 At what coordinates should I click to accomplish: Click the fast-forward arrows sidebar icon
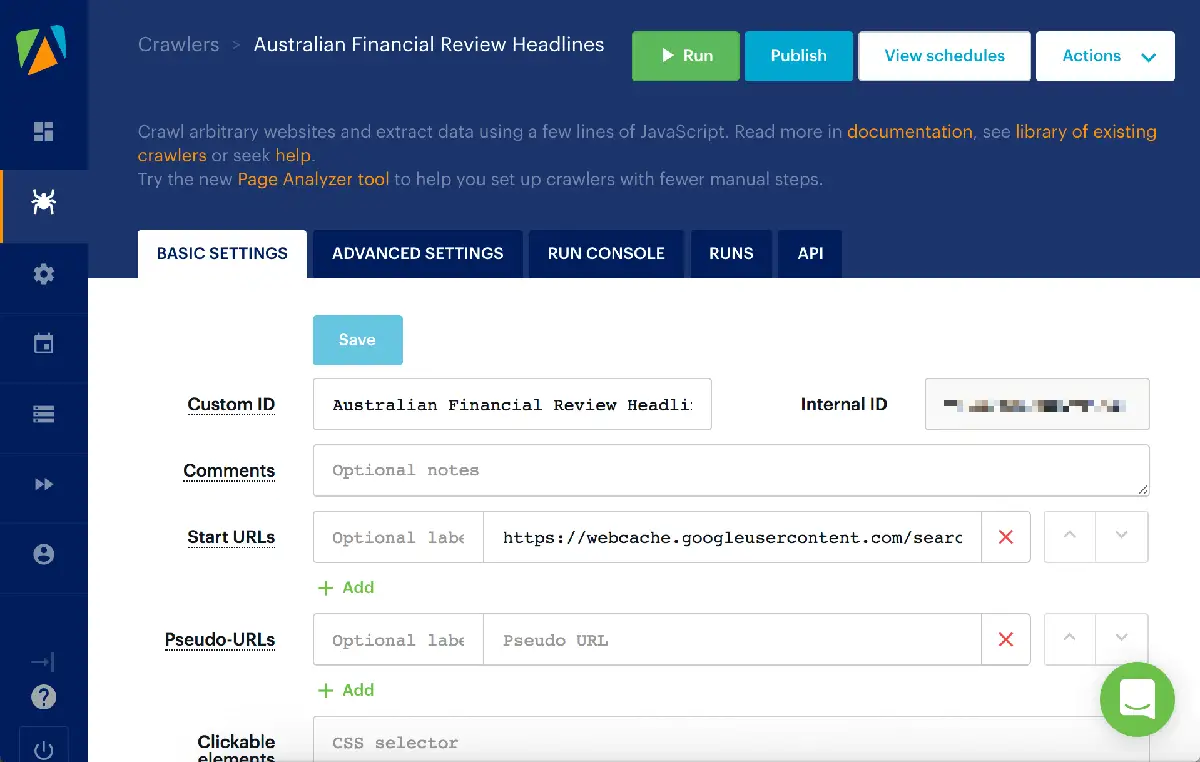(x=43, y=484)
